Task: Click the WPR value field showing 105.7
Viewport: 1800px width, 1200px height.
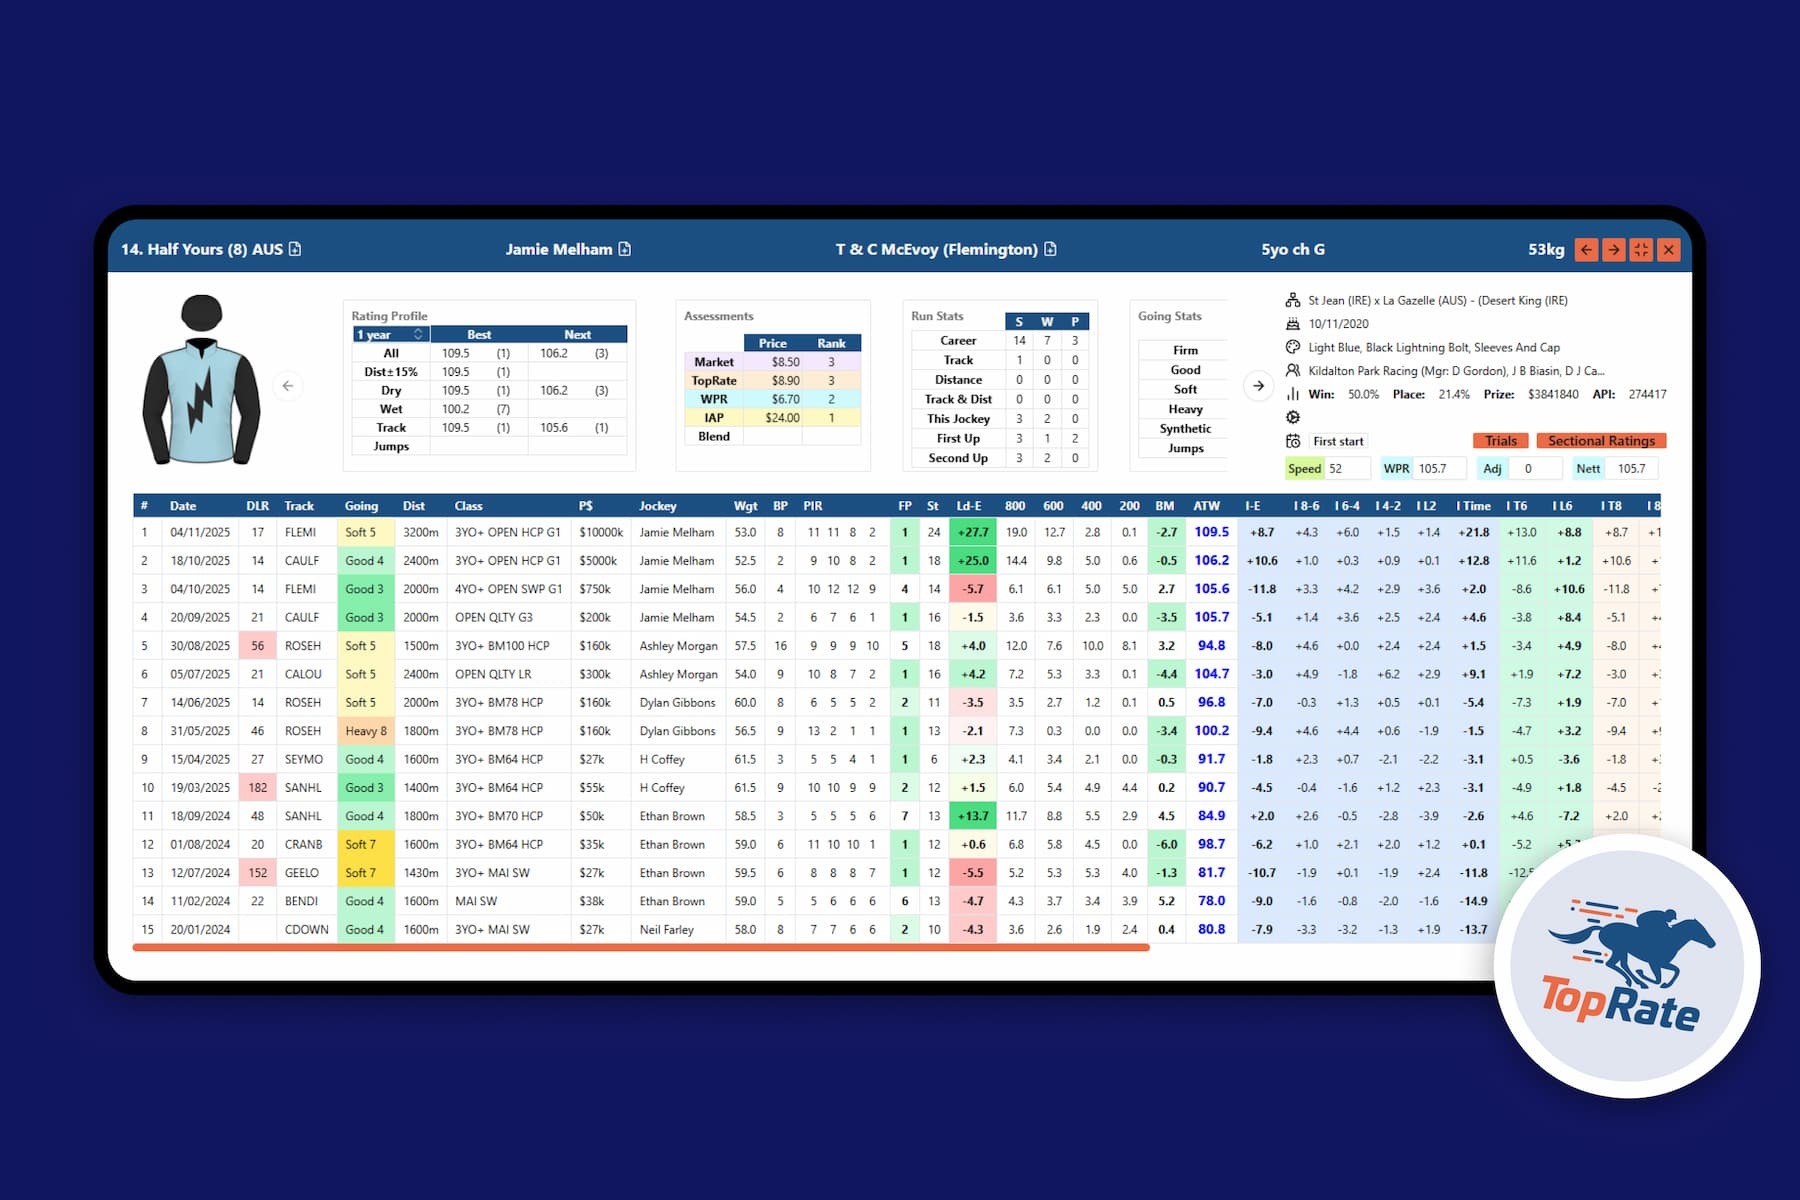Action: tap(1440, 468)
